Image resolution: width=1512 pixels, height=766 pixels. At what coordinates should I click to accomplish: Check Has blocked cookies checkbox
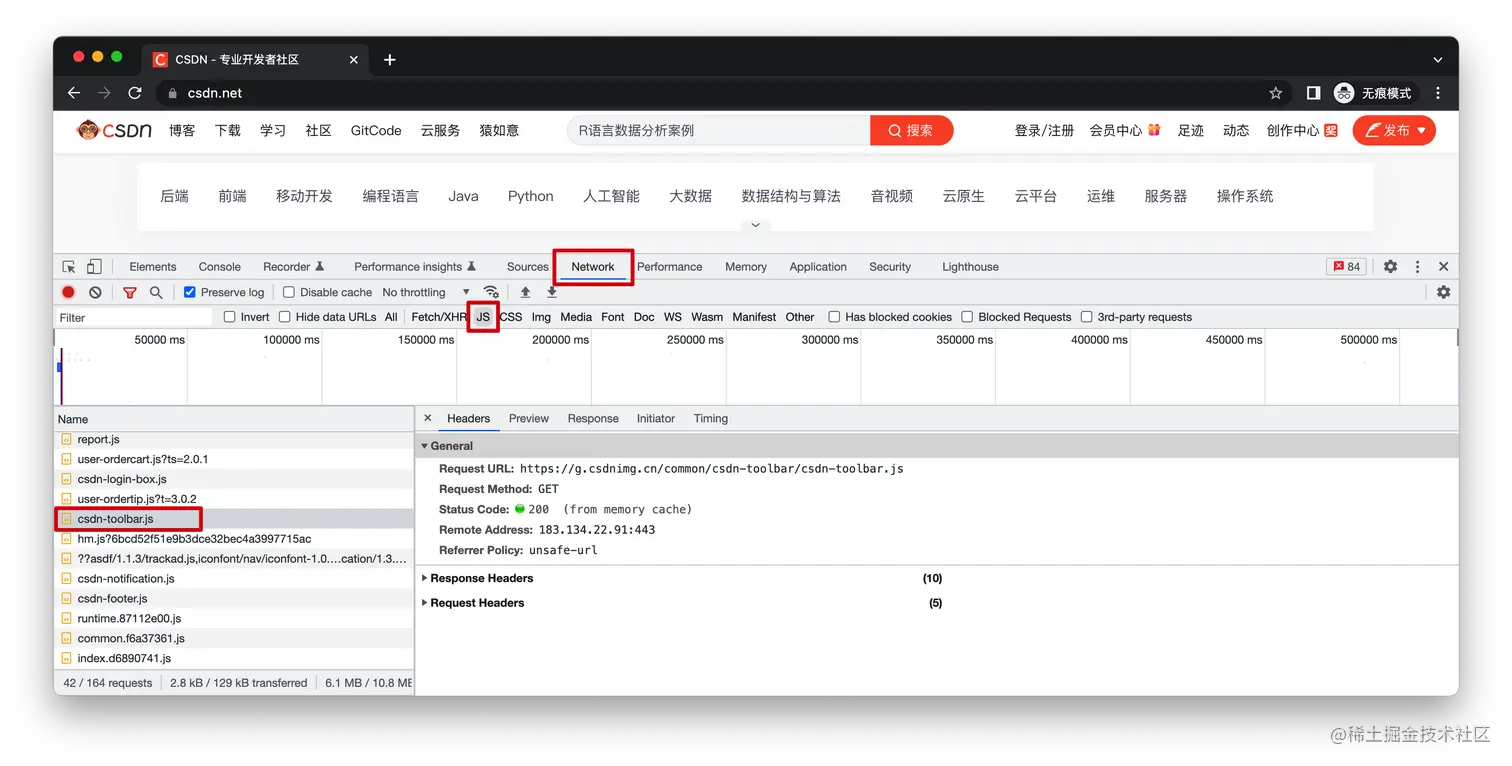click(x=834, y=317)
